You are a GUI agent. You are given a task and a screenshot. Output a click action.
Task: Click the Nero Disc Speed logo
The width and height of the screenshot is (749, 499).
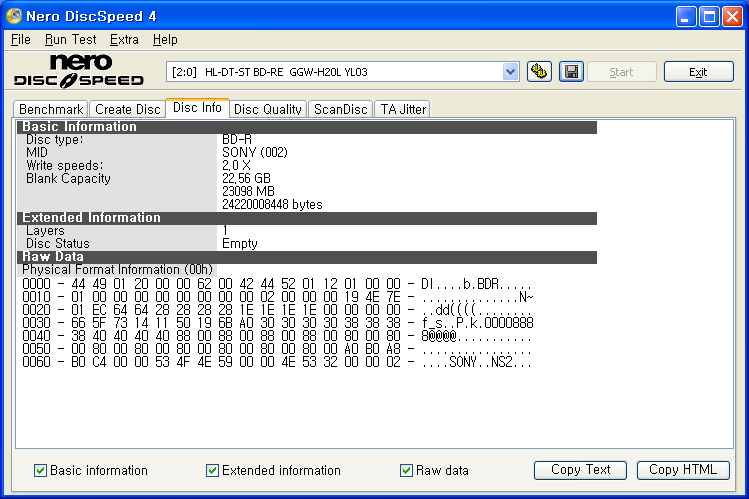coord(79,71)
